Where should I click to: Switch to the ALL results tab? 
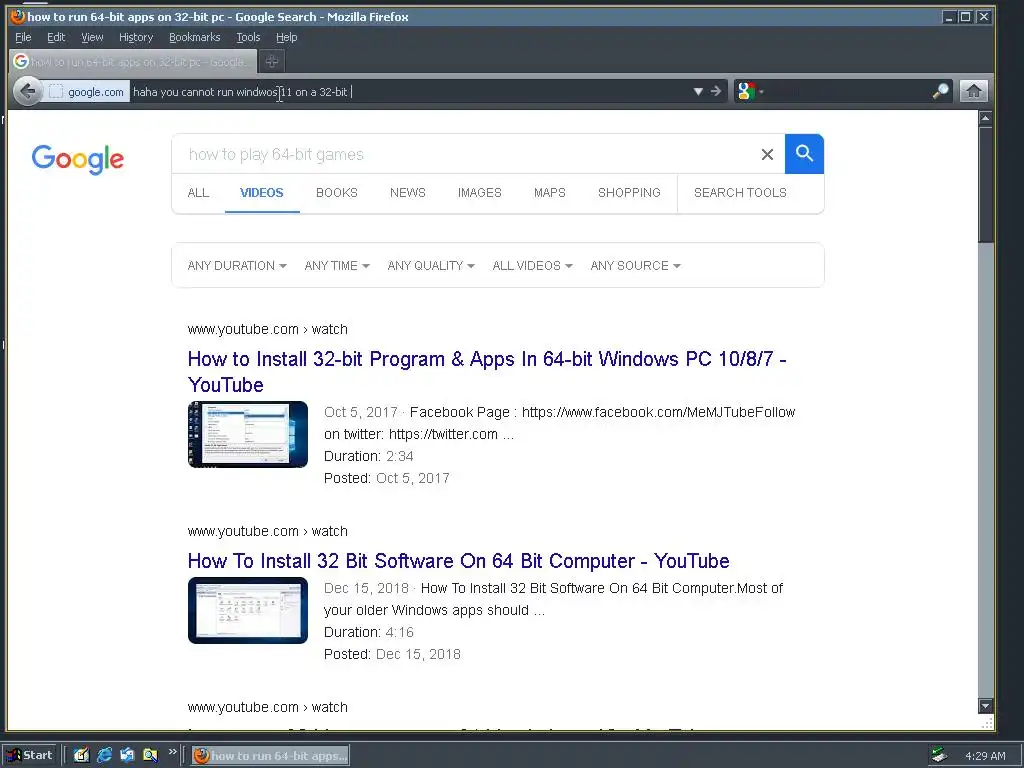(198, 193)
